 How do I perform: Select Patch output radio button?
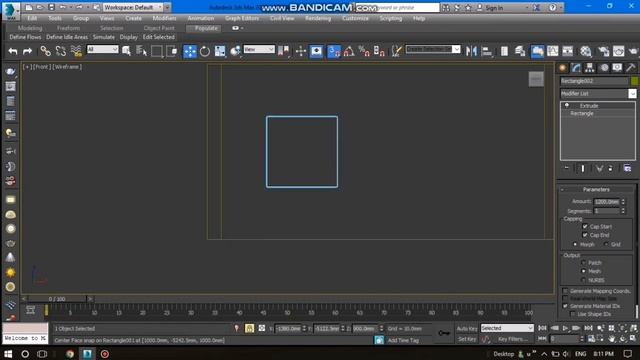click(583, 262)
